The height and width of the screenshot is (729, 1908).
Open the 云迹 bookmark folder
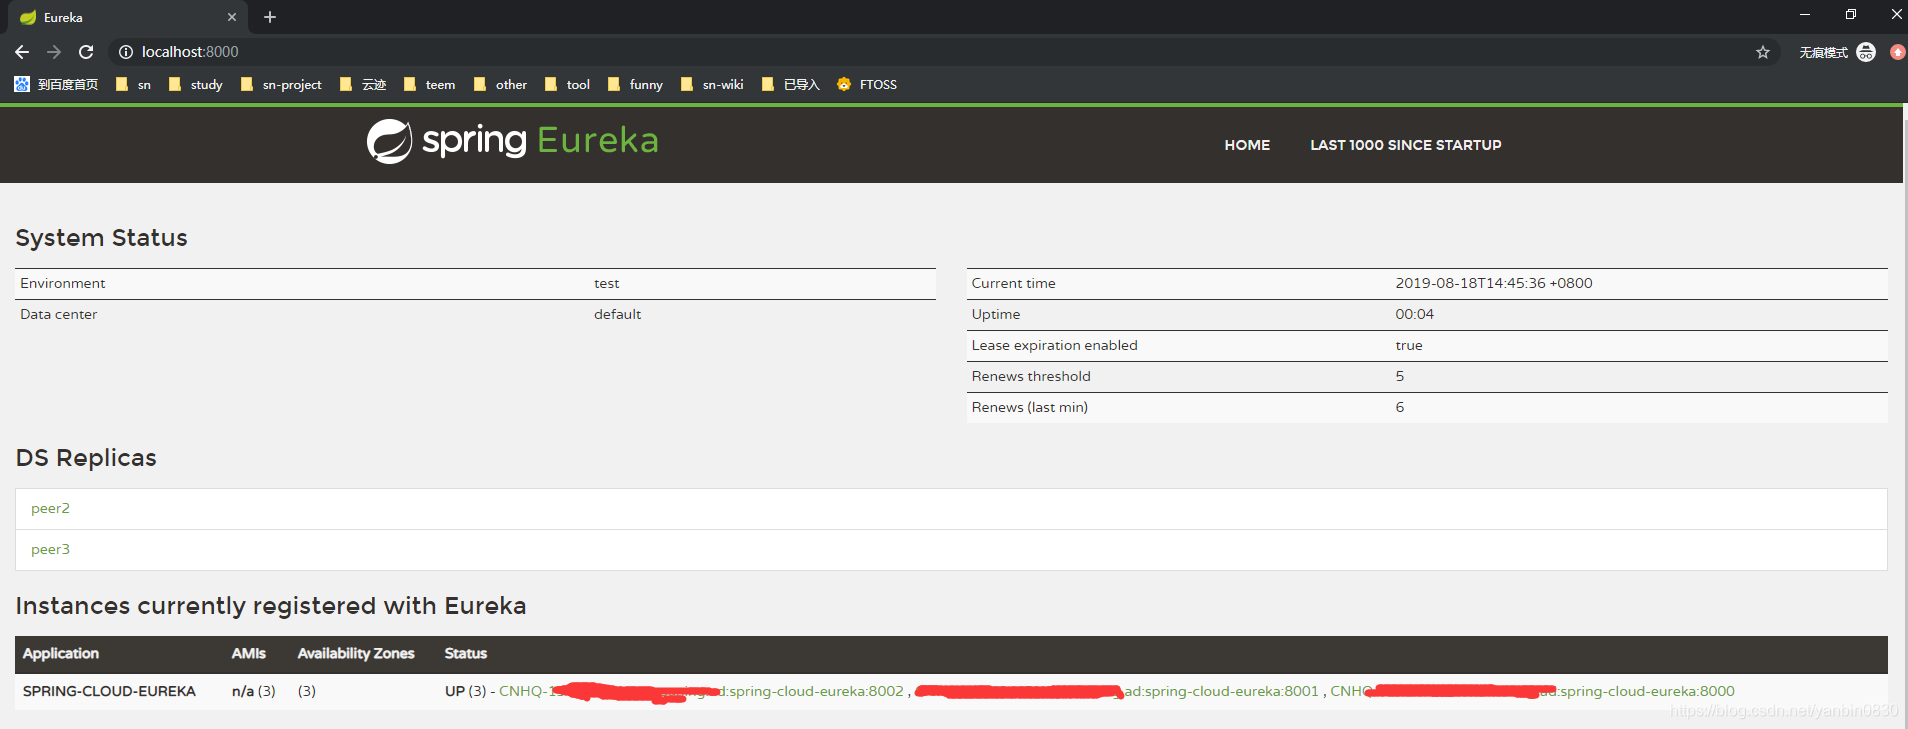(x=363, y=84)
